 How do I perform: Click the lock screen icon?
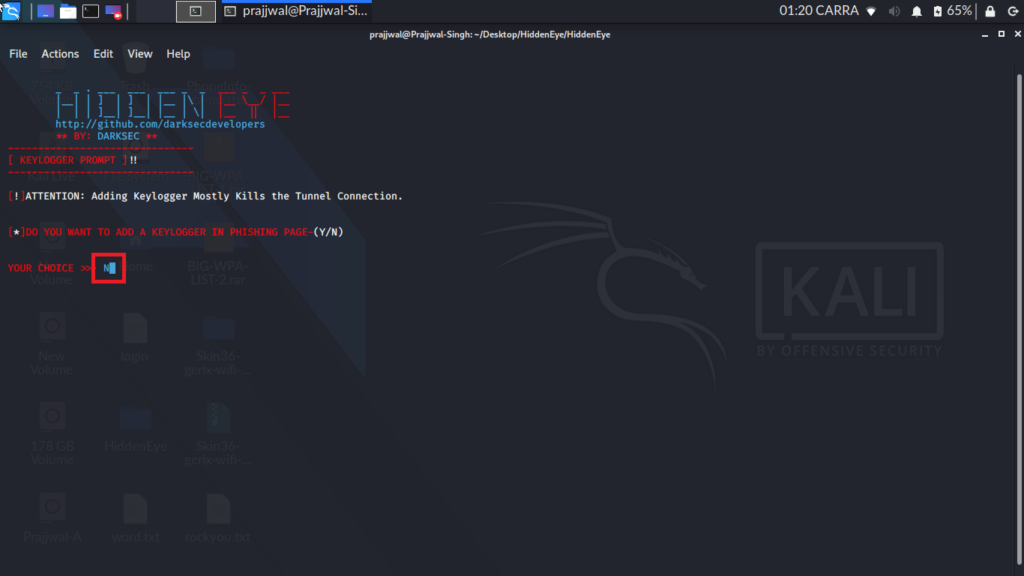pos(990,11)
